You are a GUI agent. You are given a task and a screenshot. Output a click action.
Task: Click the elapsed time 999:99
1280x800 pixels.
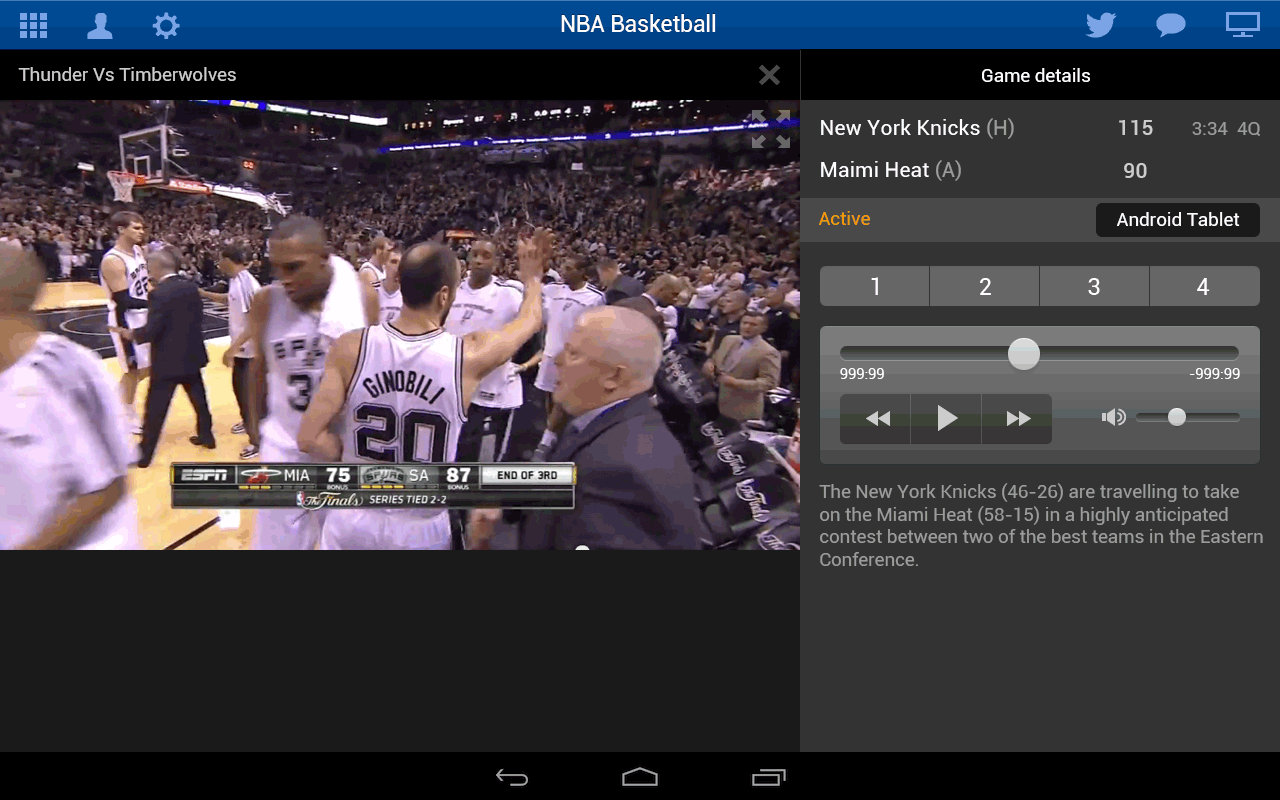tap(862, 374)
